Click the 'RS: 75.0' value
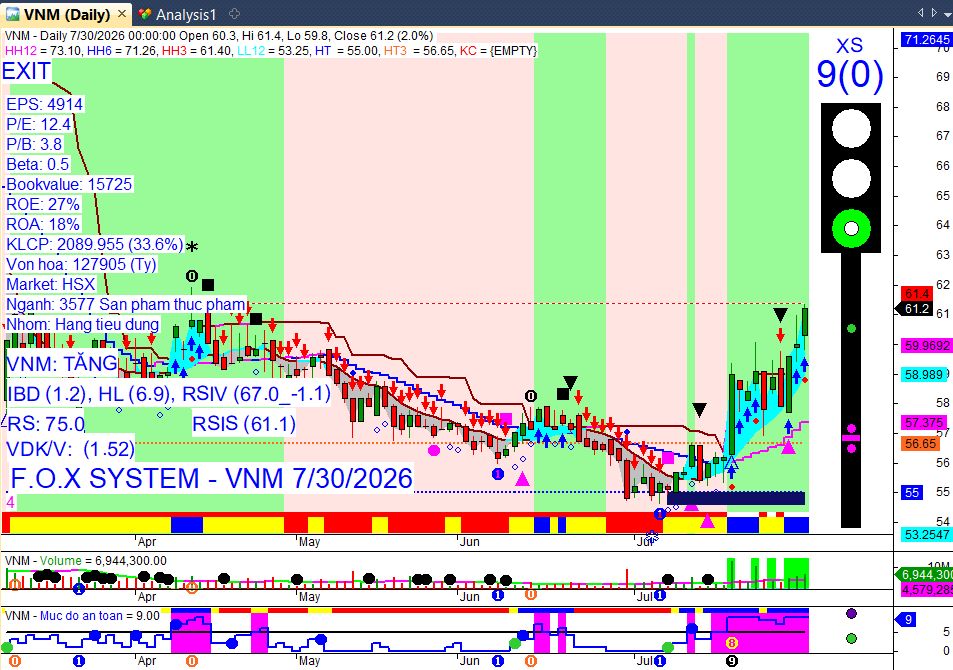This screenshot has height=670, width=953. click(46, 424)
